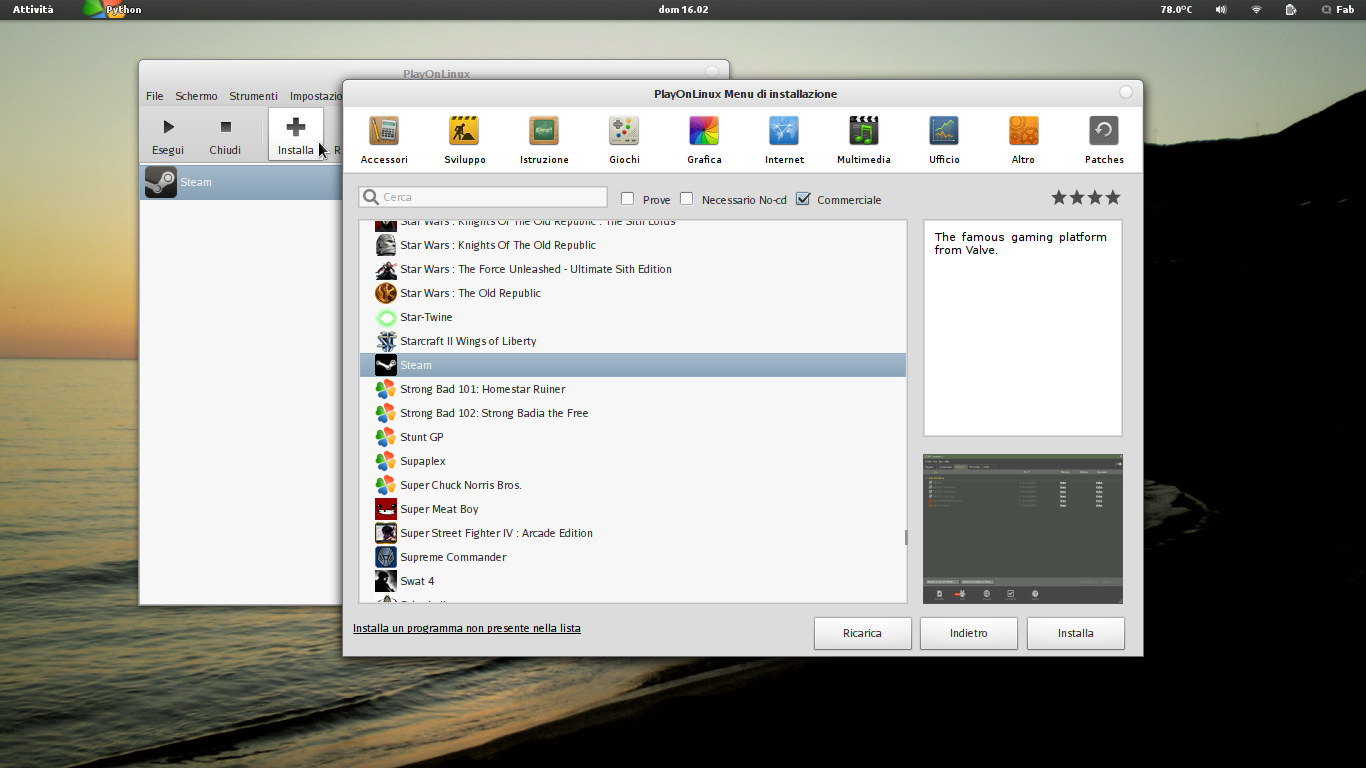Toggle the Necessario No-cd checkbox
Screen dimensions: 1366x768
686,198
